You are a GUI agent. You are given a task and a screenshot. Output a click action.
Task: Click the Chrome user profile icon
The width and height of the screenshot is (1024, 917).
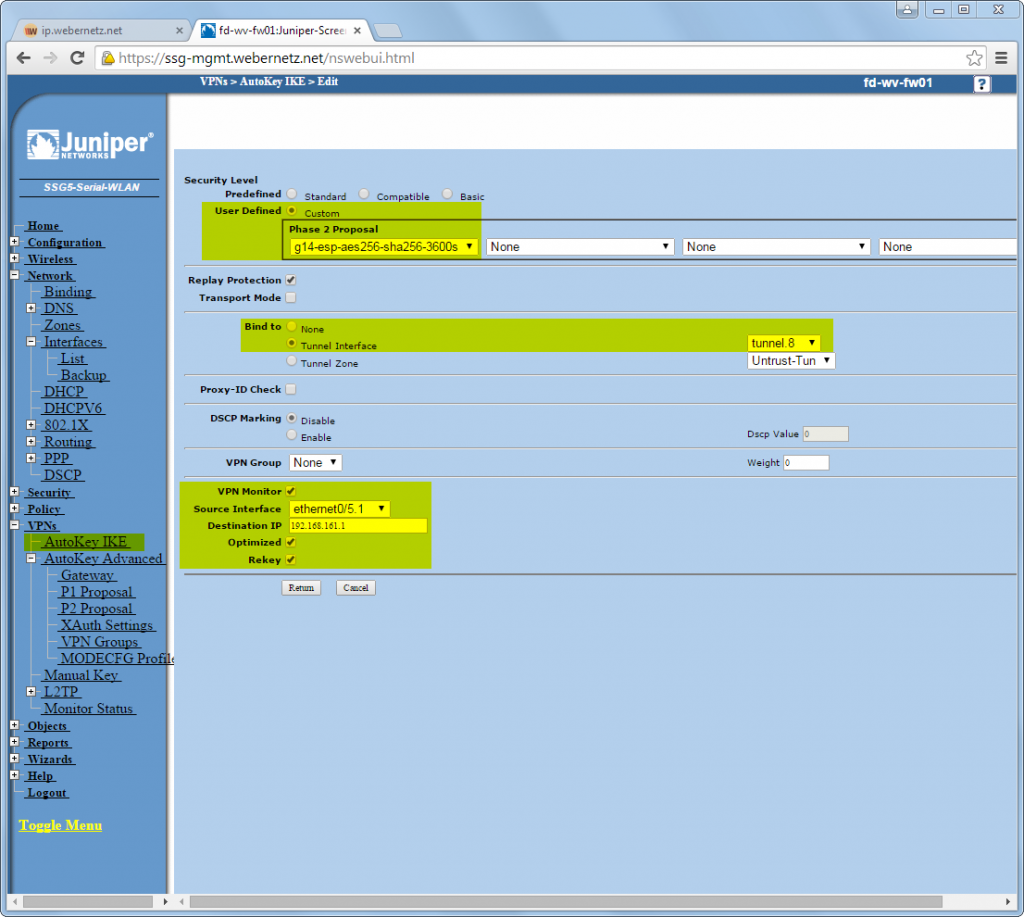906,9
